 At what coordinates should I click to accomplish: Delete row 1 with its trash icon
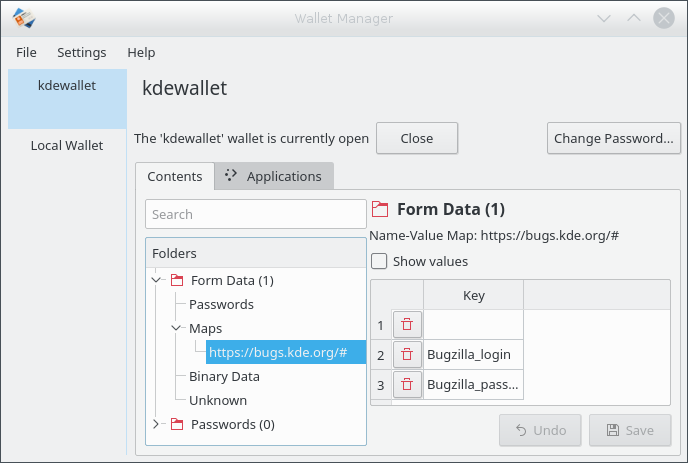(x=407, y=324)
